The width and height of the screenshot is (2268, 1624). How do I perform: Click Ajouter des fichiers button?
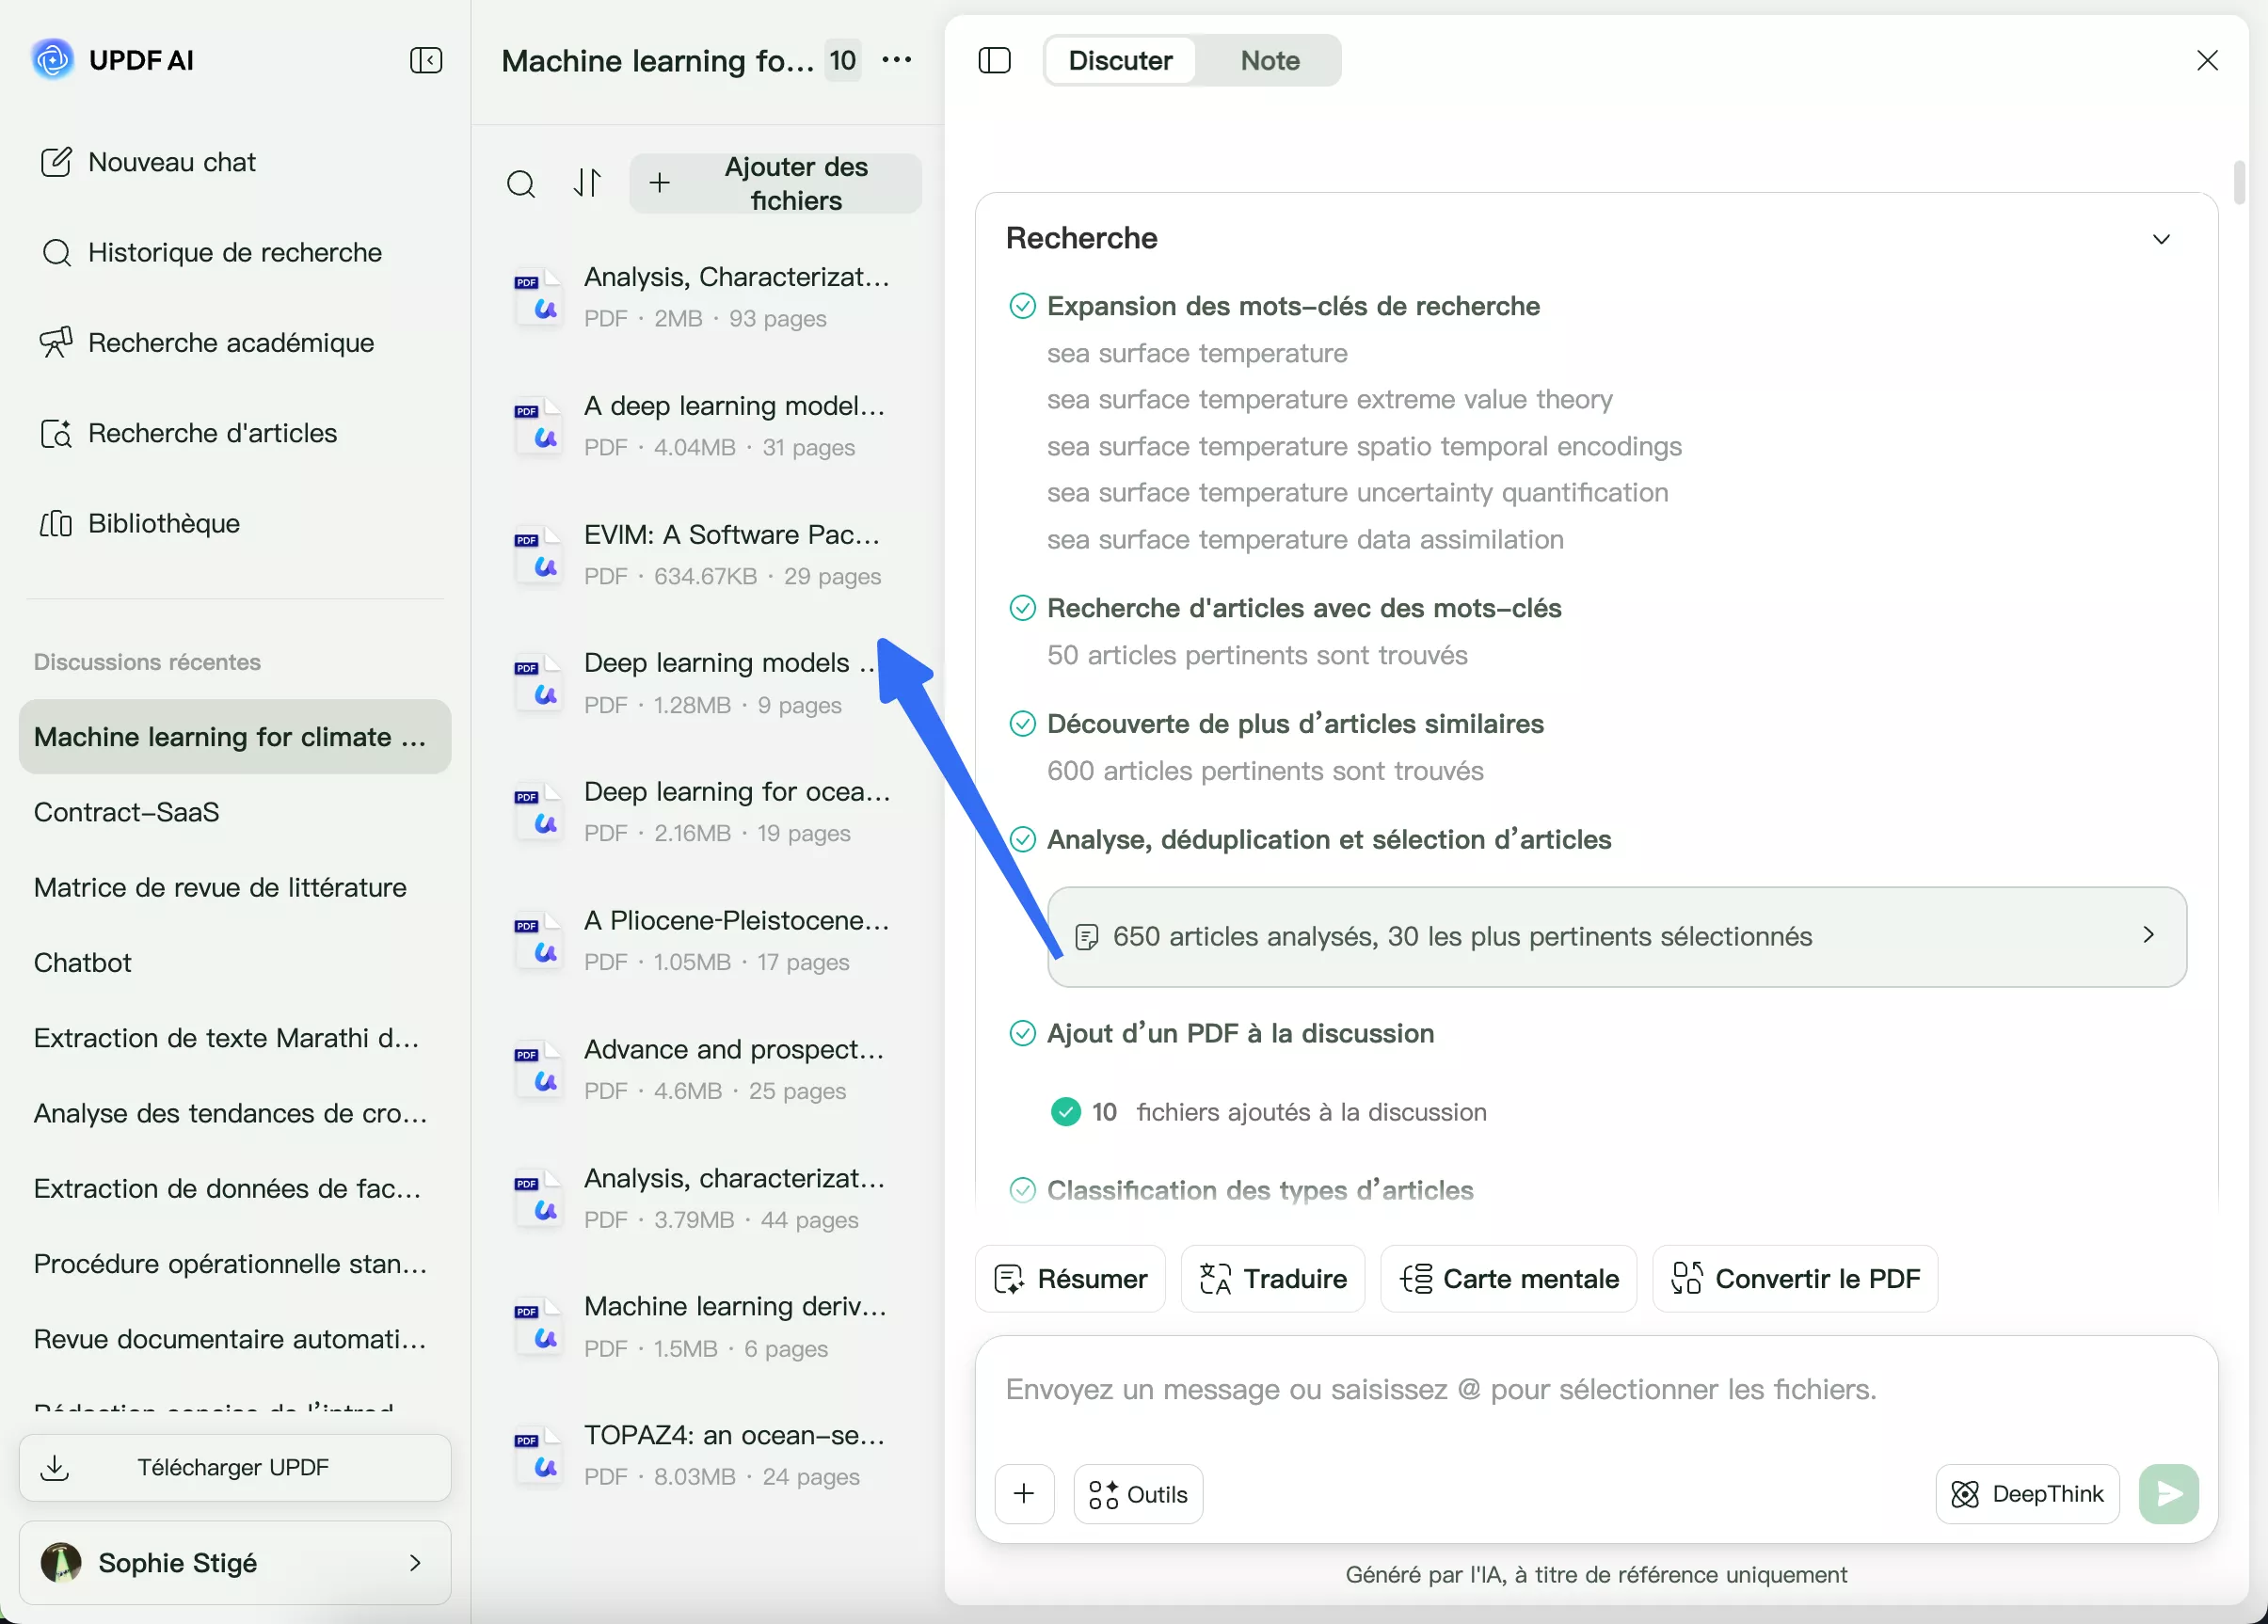tap(775, 184)
